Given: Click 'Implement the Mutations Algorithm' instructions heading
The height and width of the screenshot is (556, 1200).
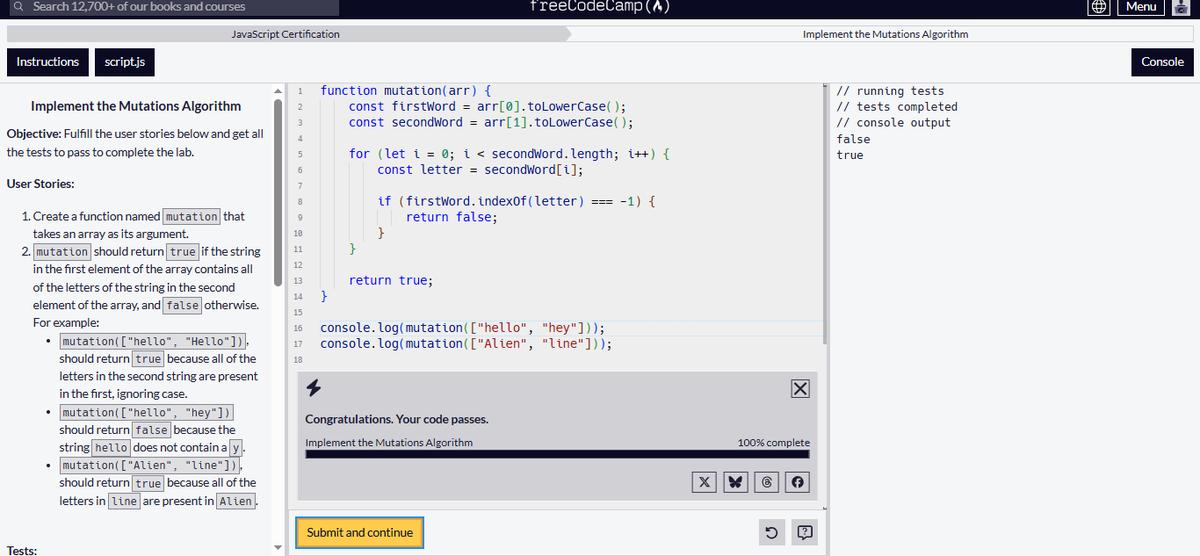Looking at the screenshot, I should pyautogui.click(x=136, y=106).
